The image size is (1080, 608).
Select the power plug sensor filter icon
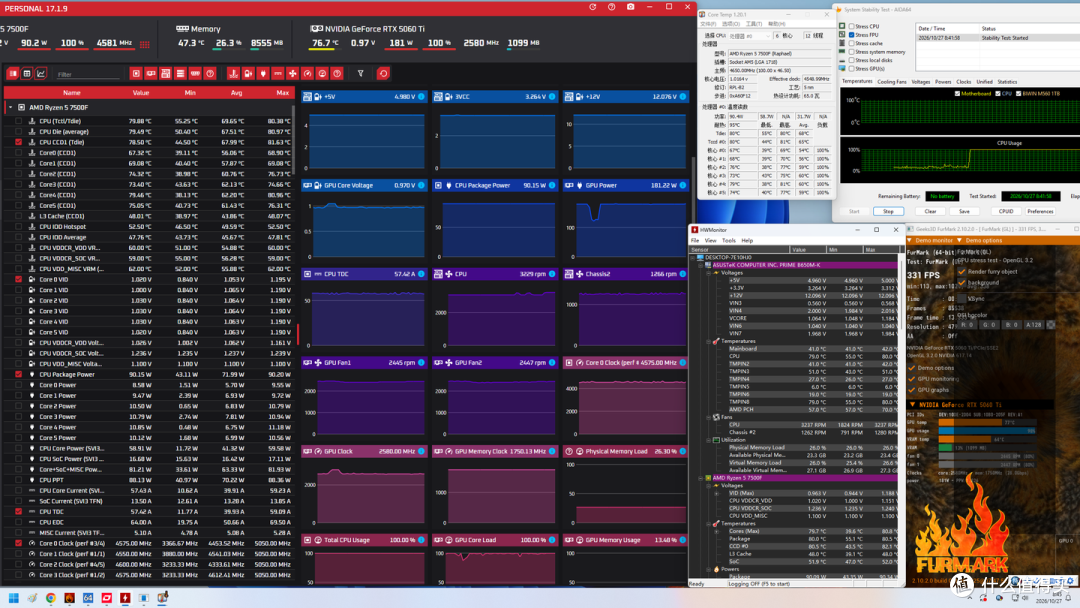[263, 74]
